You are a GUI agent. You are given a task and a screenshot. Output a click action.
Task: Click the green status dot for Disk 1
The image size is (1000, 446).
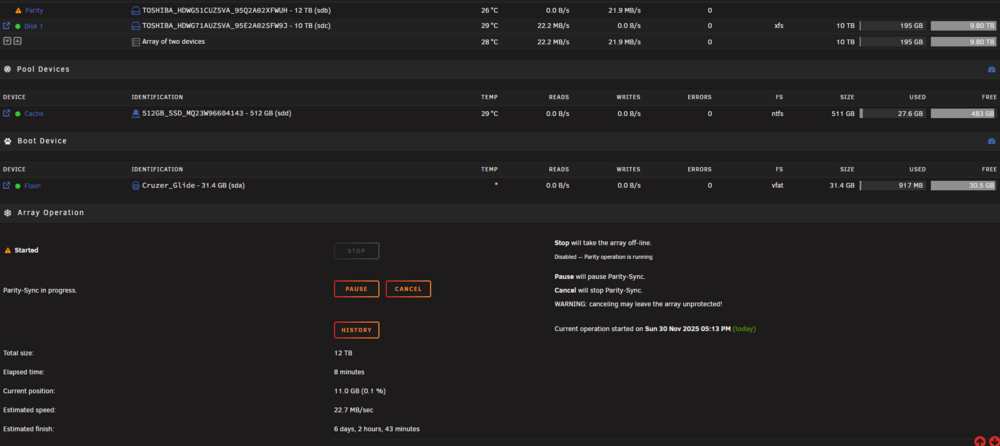[x=18, y=26]
